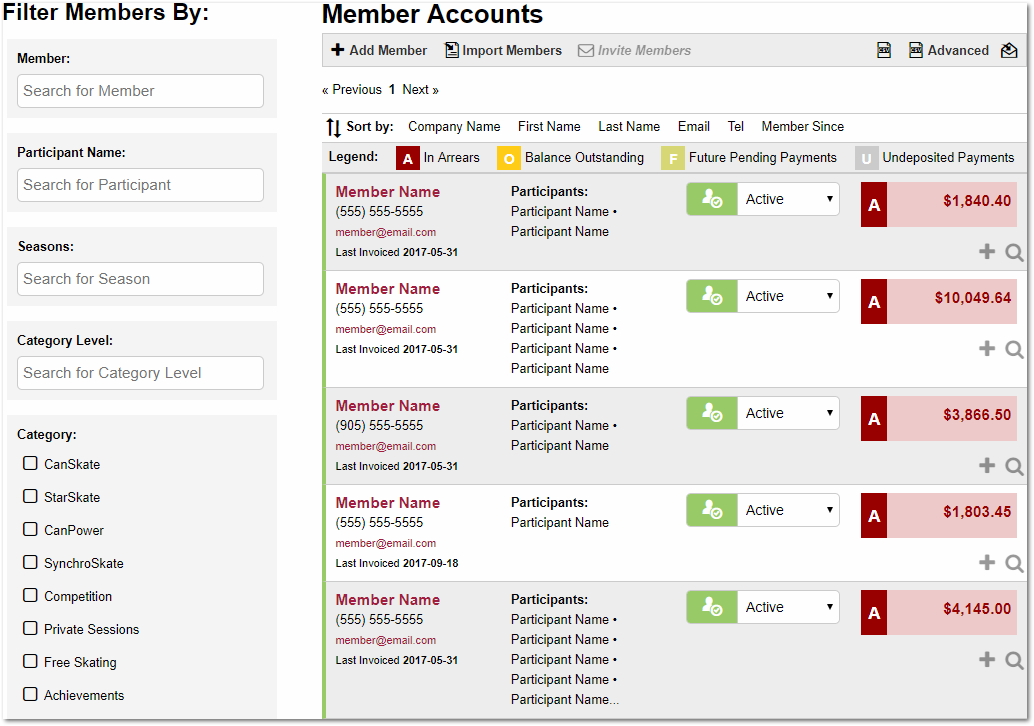Open the Active dropdown in the $10,049.64 row
Viewport: 1034px width, 726px height.
(788, 296)
